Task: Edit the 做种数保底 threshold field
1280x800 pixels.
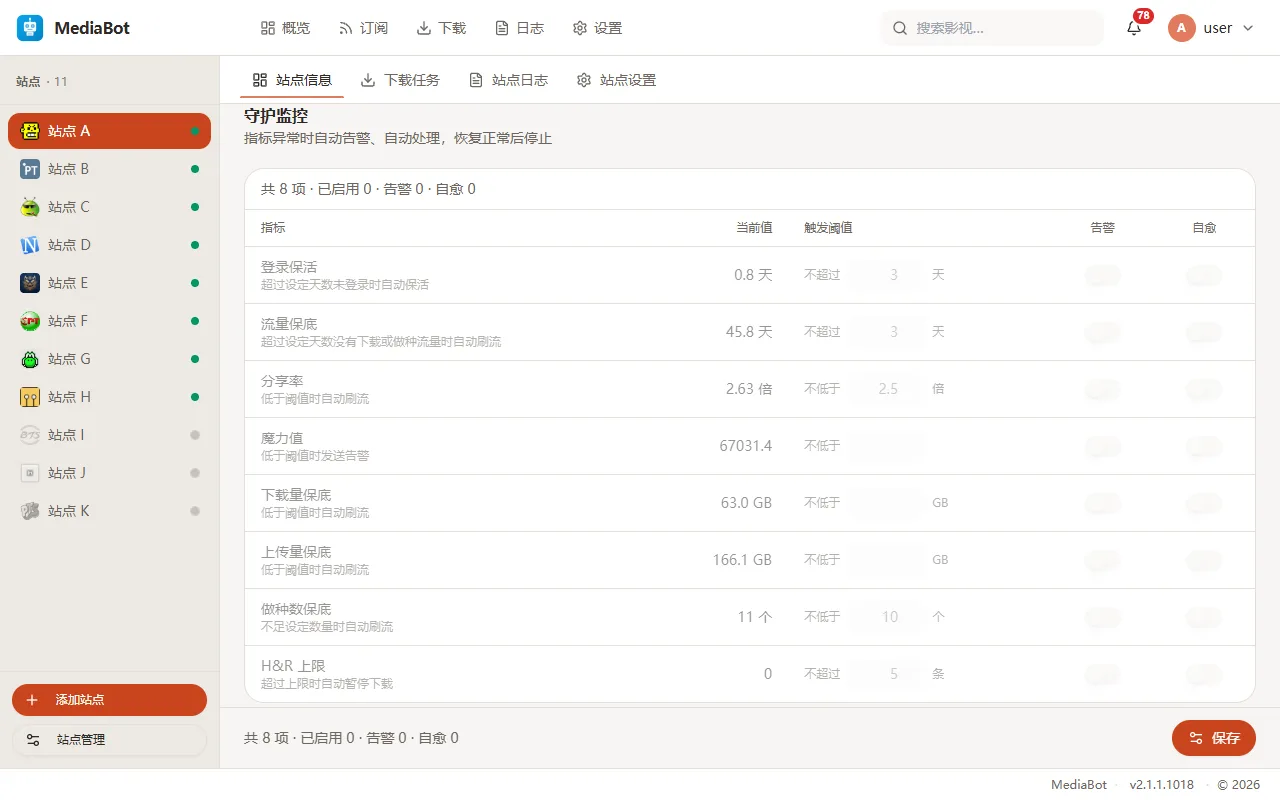Action: tap(886, 617)
